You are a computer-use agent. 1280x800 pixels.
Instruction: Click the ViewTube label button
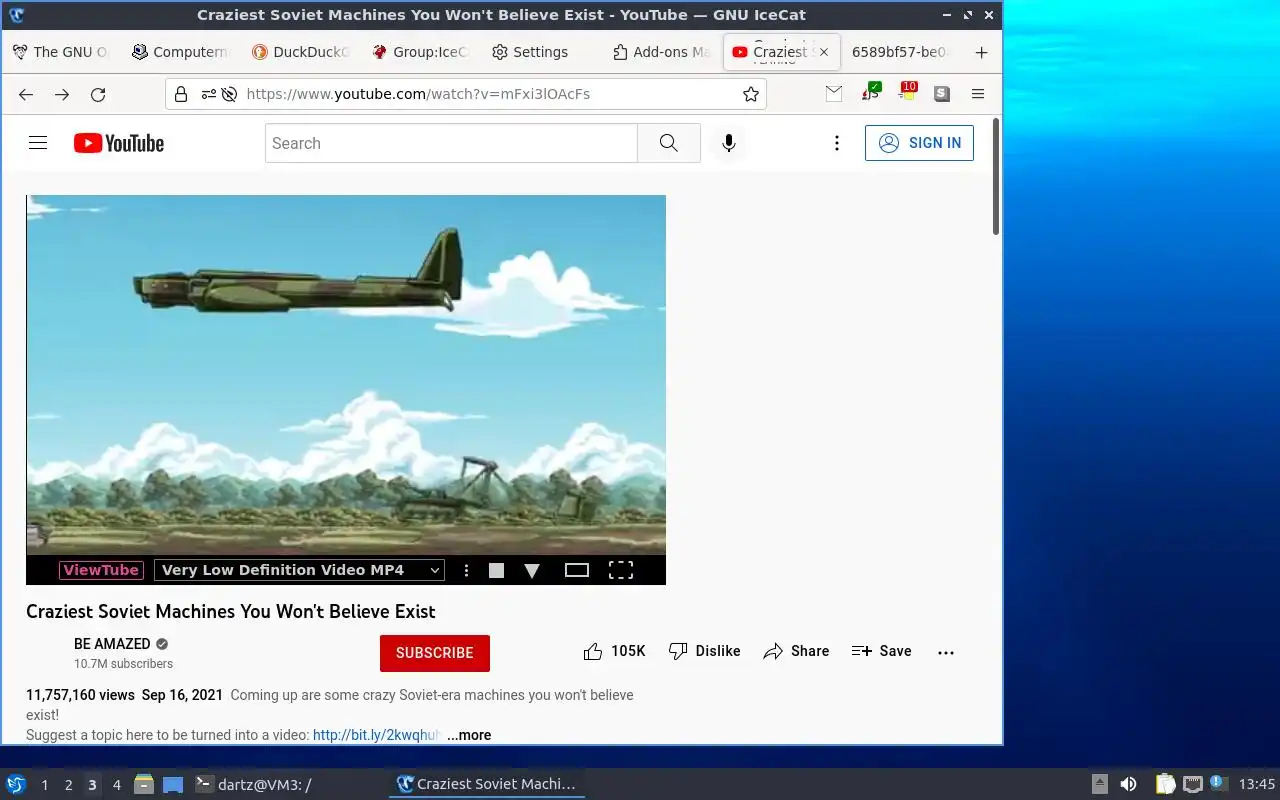click(101, 570)
